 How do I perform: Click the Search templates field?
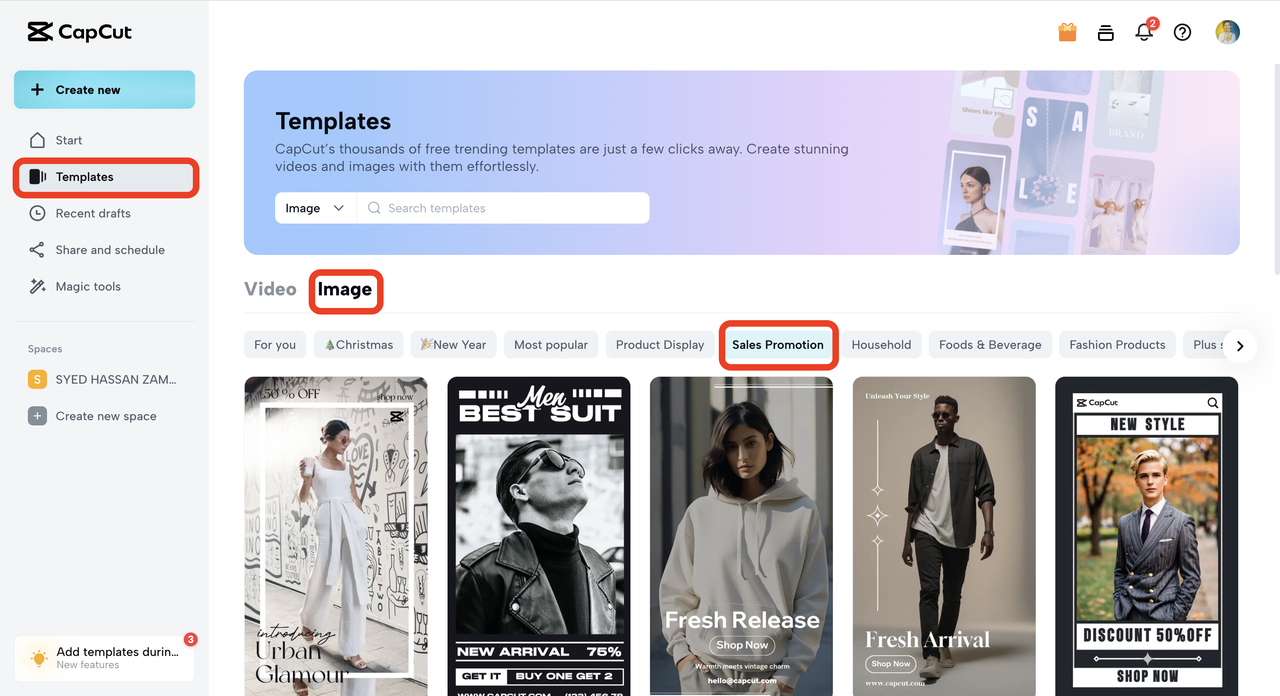503,208
